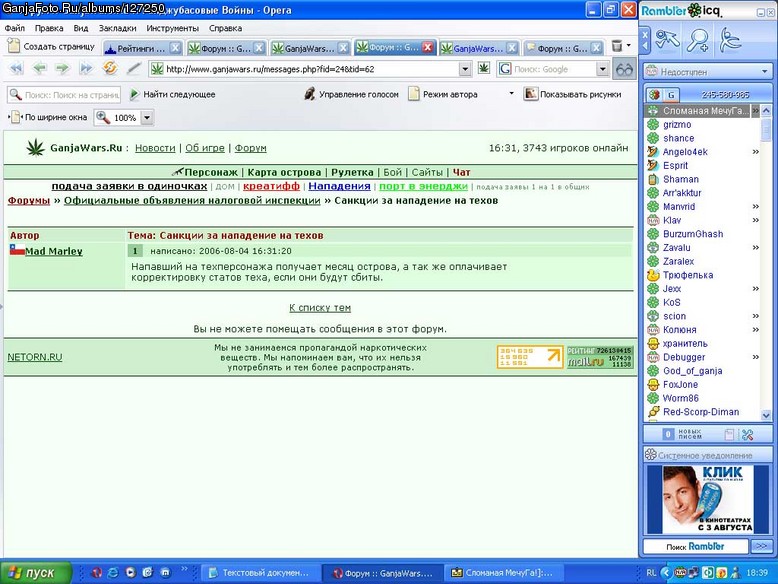Click the Mad Marley author link

[54, 252]
